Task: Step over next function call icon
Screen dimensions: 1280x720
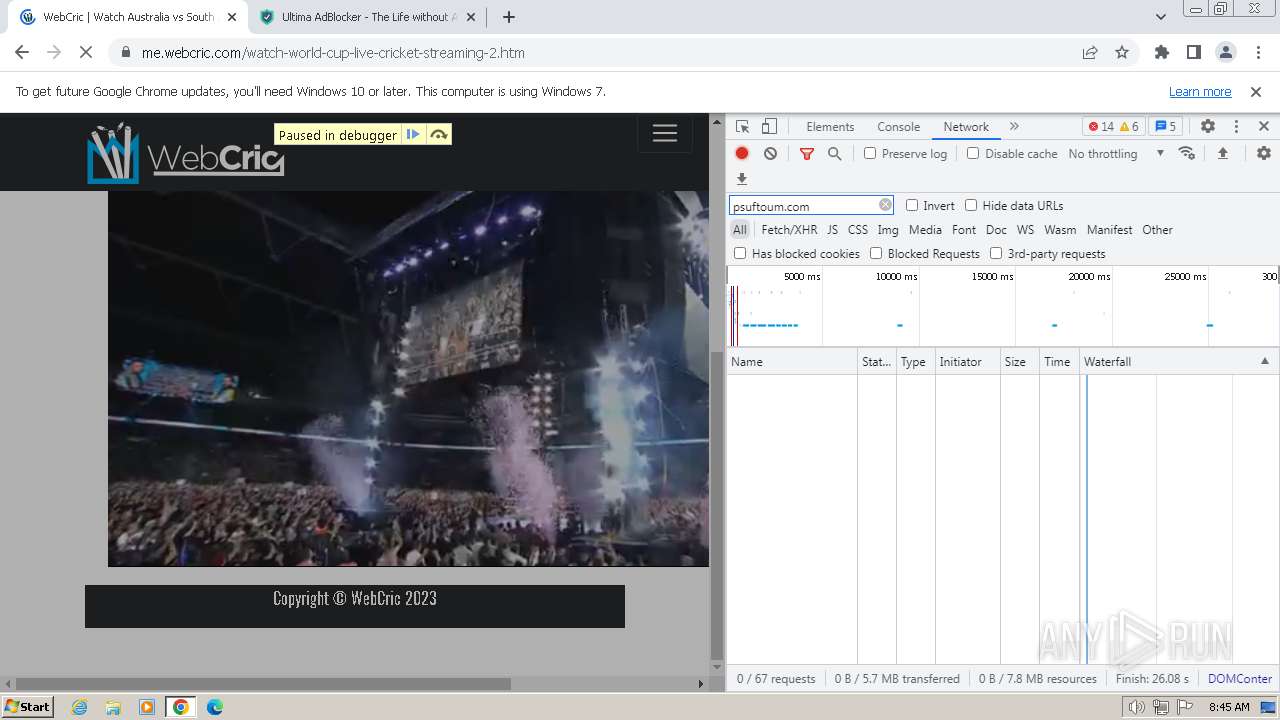Action: 439,134
